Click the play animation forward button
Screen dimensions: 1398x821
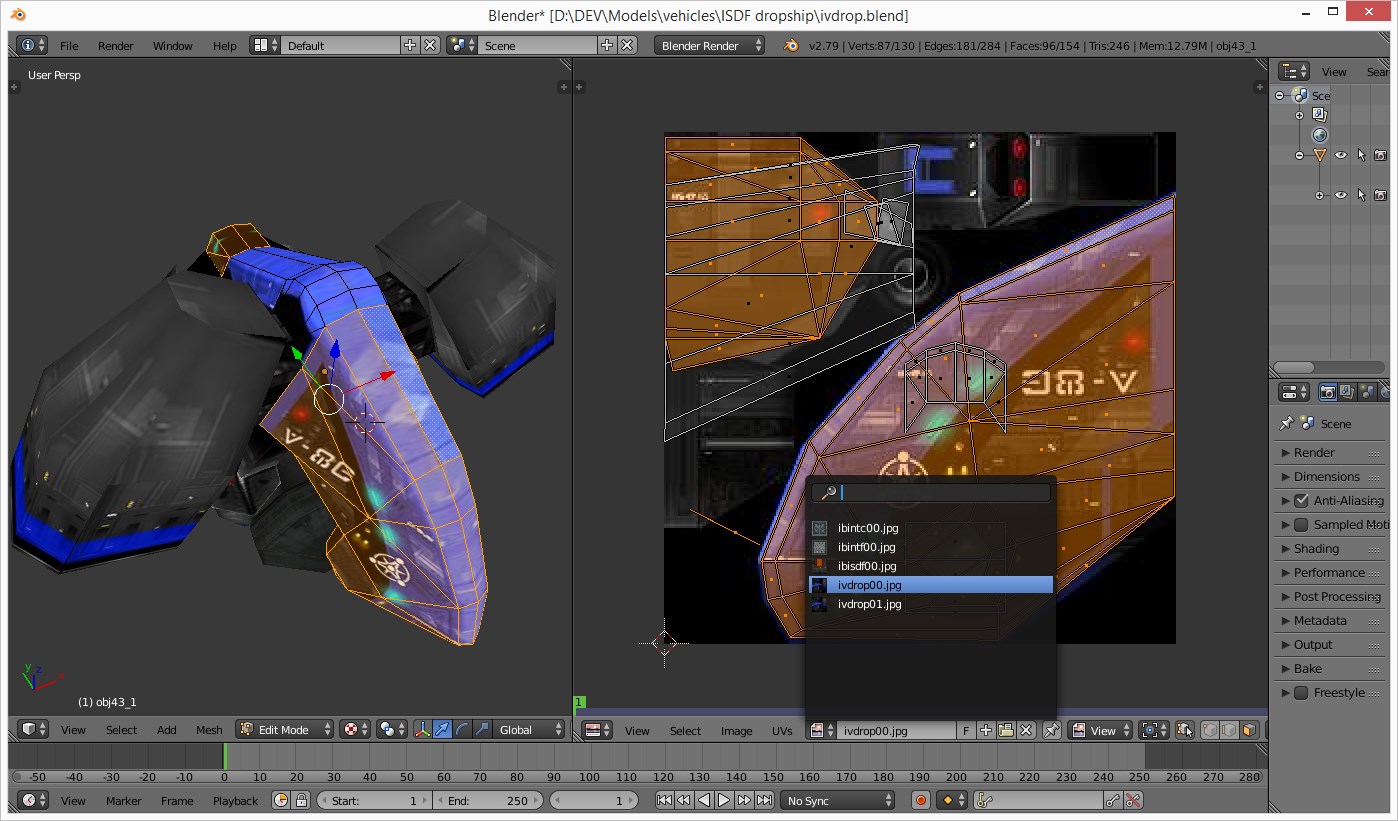pyautogui.click(x=724, y=800)
